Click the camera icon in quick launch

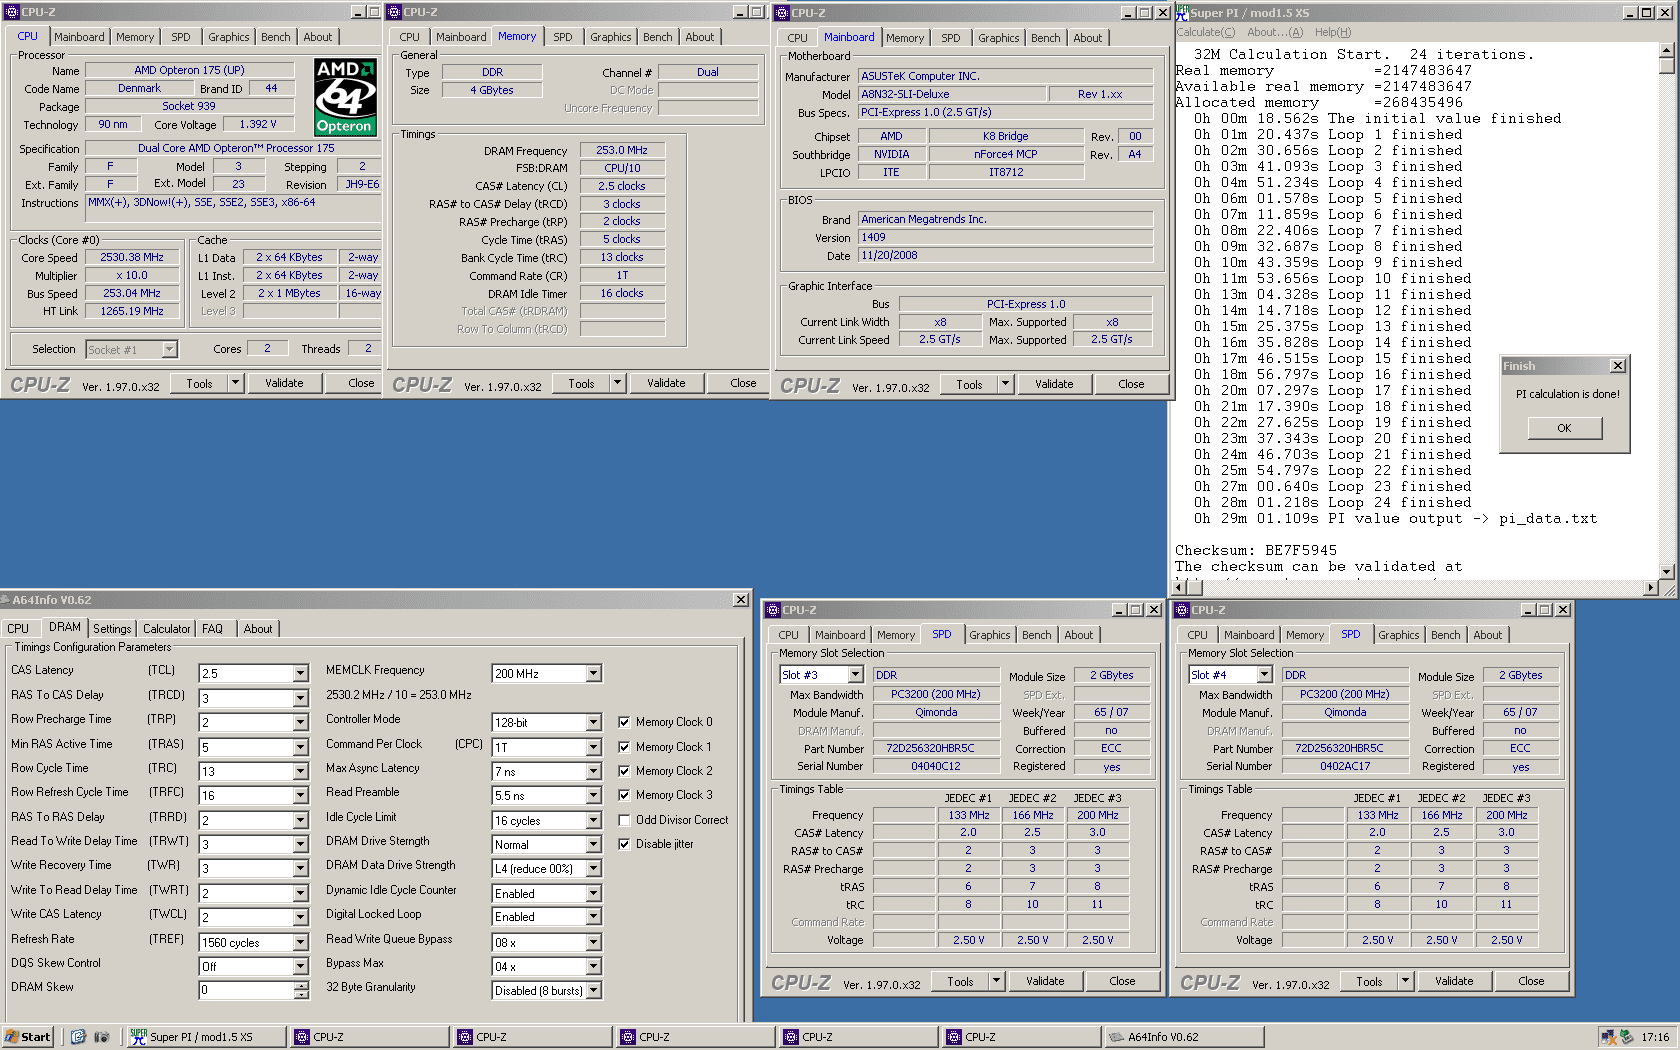[x=101, y=1037]
